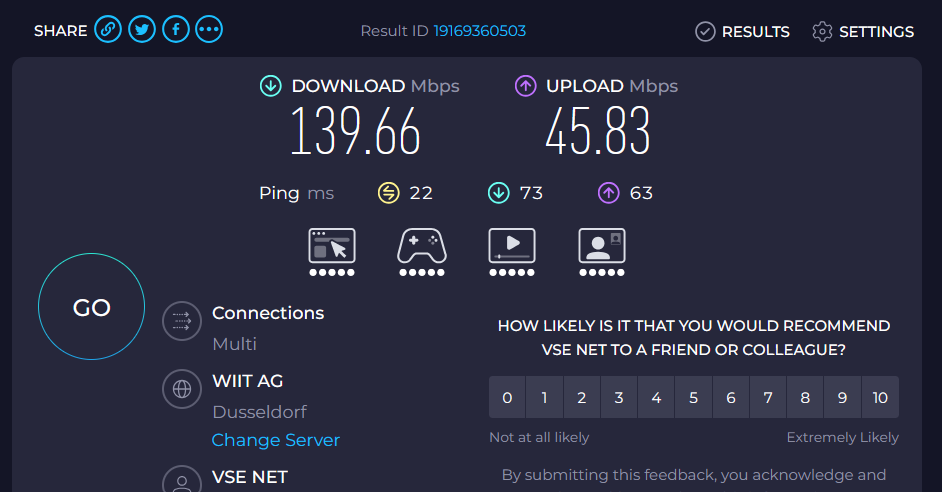Click the web browsing experience icon
This screenshot has height=492, width=942.
(x=332, y=246)
